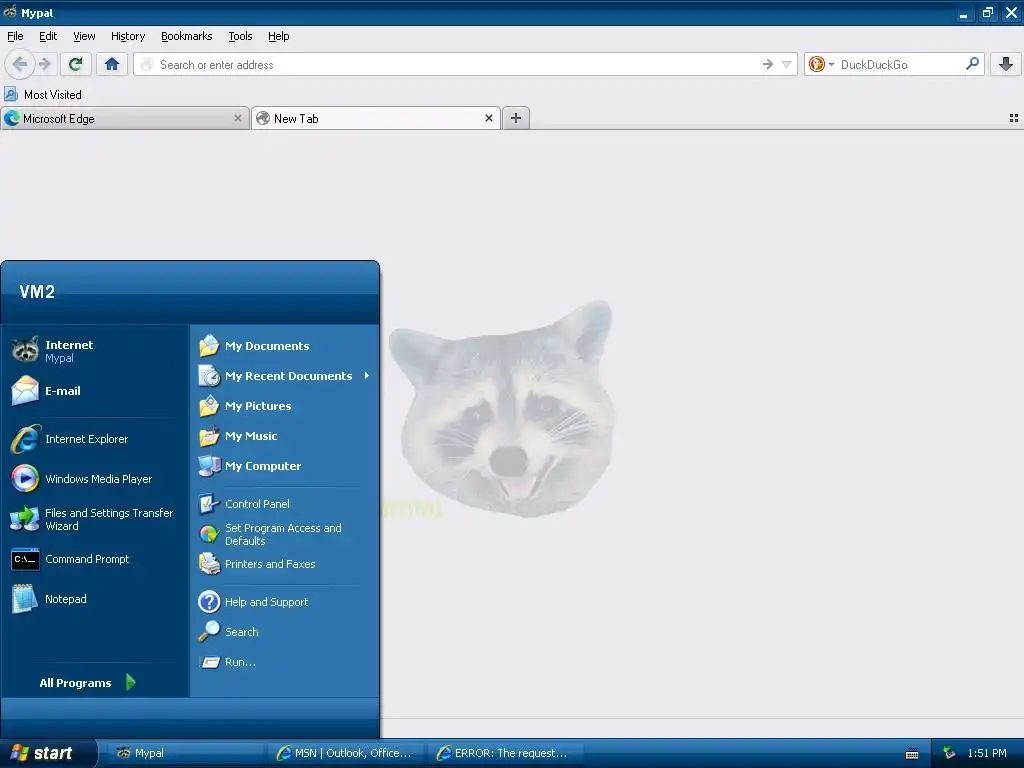Image resolution: width=1024 pixels, height=768 pixels.
Task: Open Windows Media Player
Action: point(95,479)
